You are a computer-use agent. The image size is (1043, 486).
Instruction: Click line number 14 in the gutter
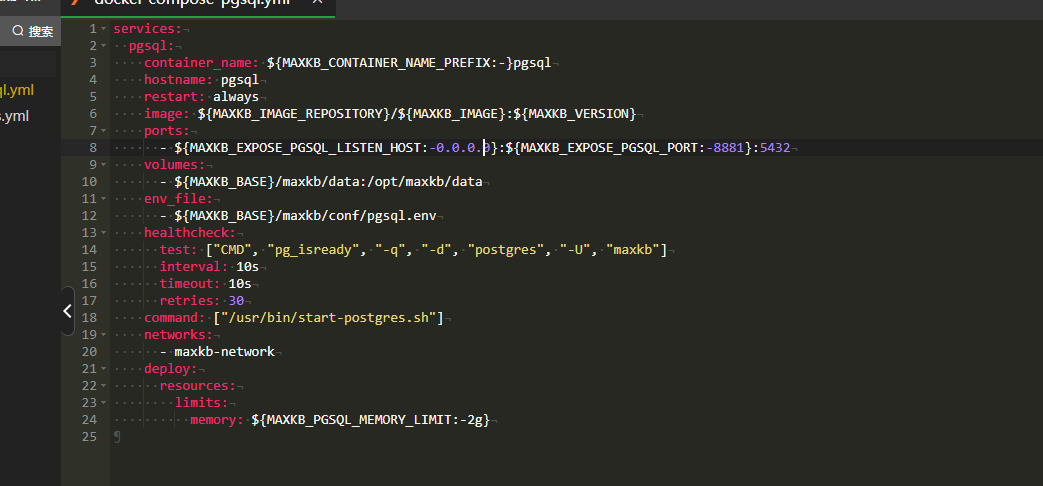click(89, 250)
